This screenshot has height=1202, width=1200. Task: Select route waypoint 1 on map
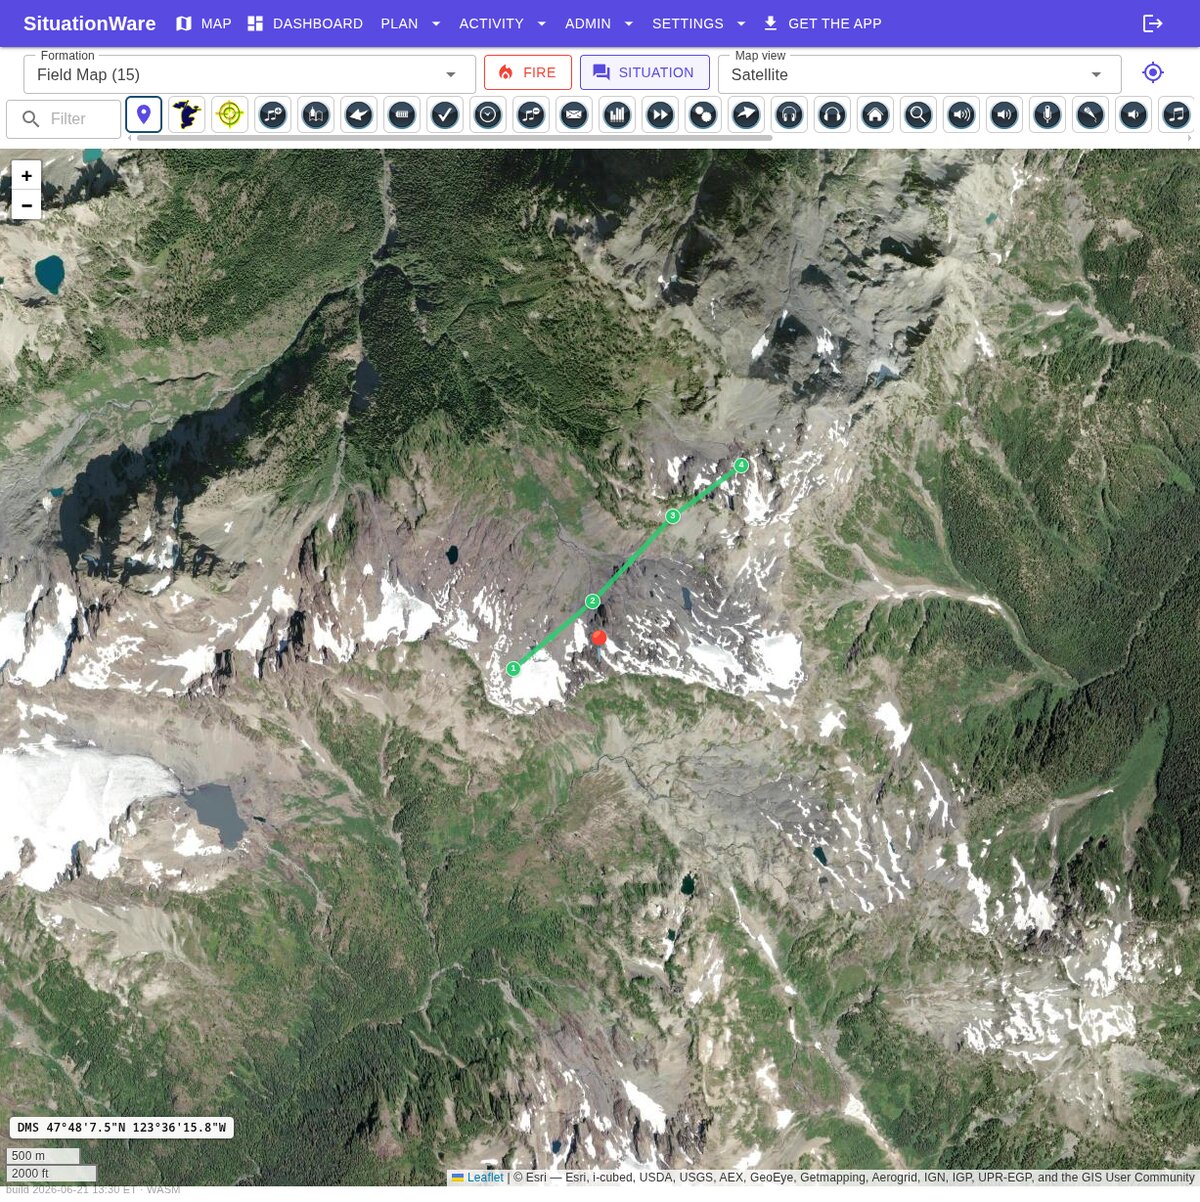point(513,668)
